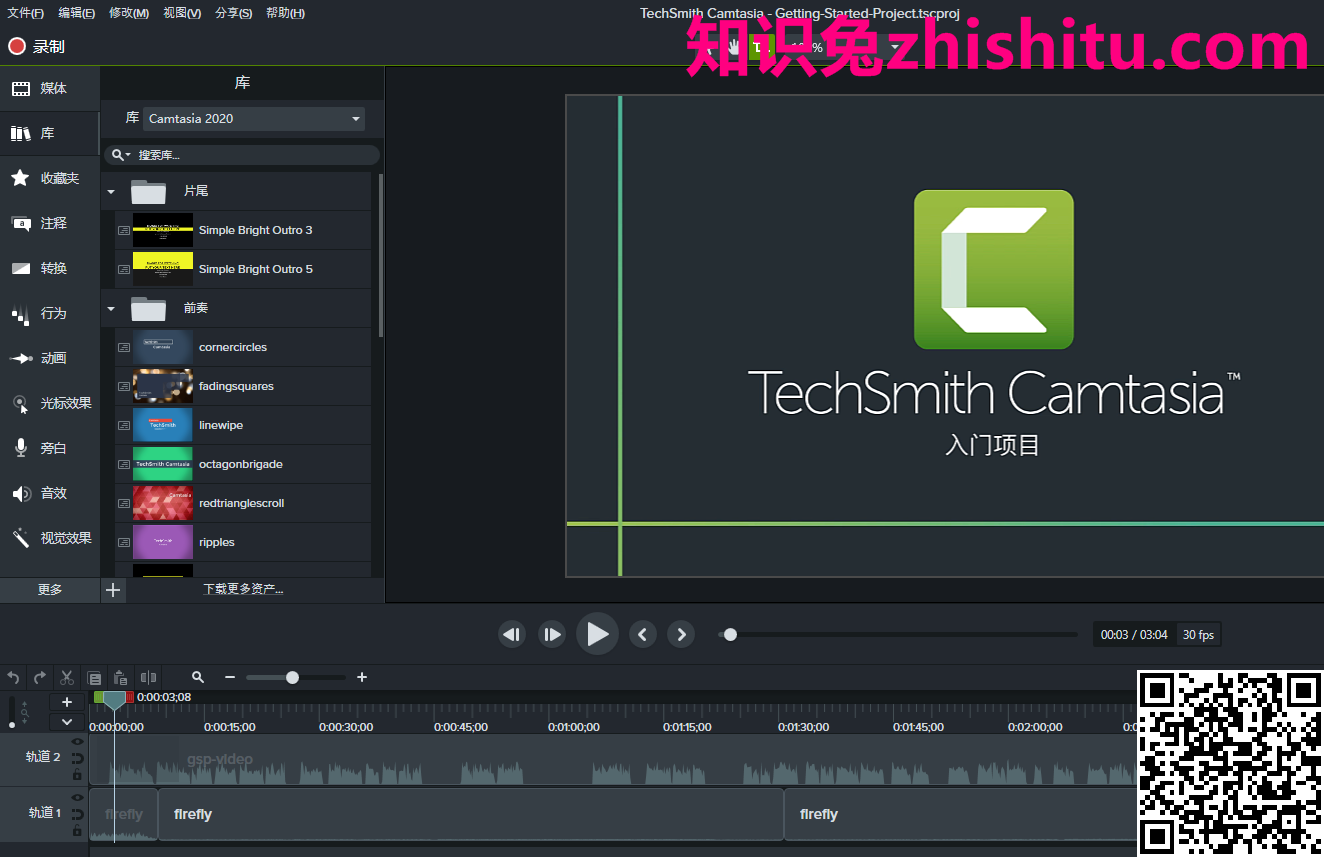Copy the selected timeline media

[94, 677]
